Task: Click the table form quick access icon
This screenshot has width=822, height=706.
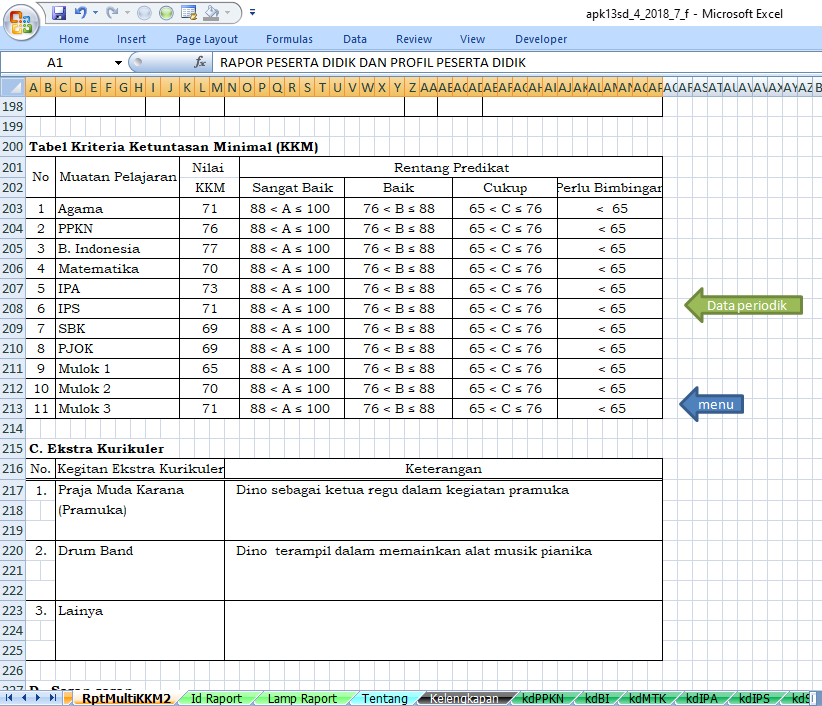Action: point(189,13)
